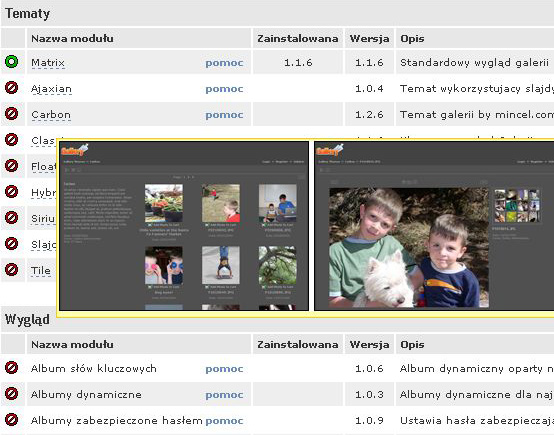This screenshot has width=554, height=435.
Task: Click the red status icon in the Hybrid row
Action: [x=11, y=192]
